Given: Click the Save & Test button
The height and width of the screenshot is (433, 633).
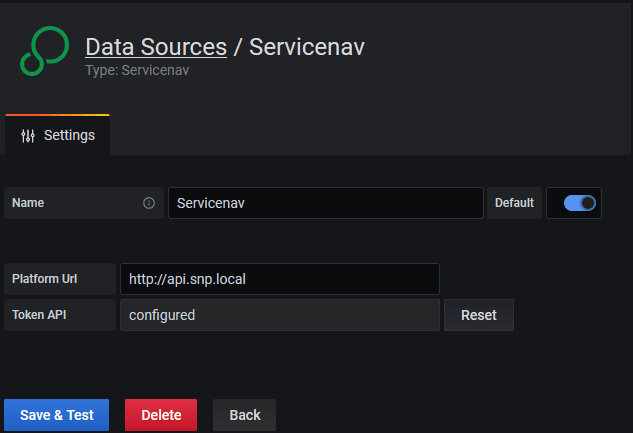Looking at the screenshot, I should (57, 415).
